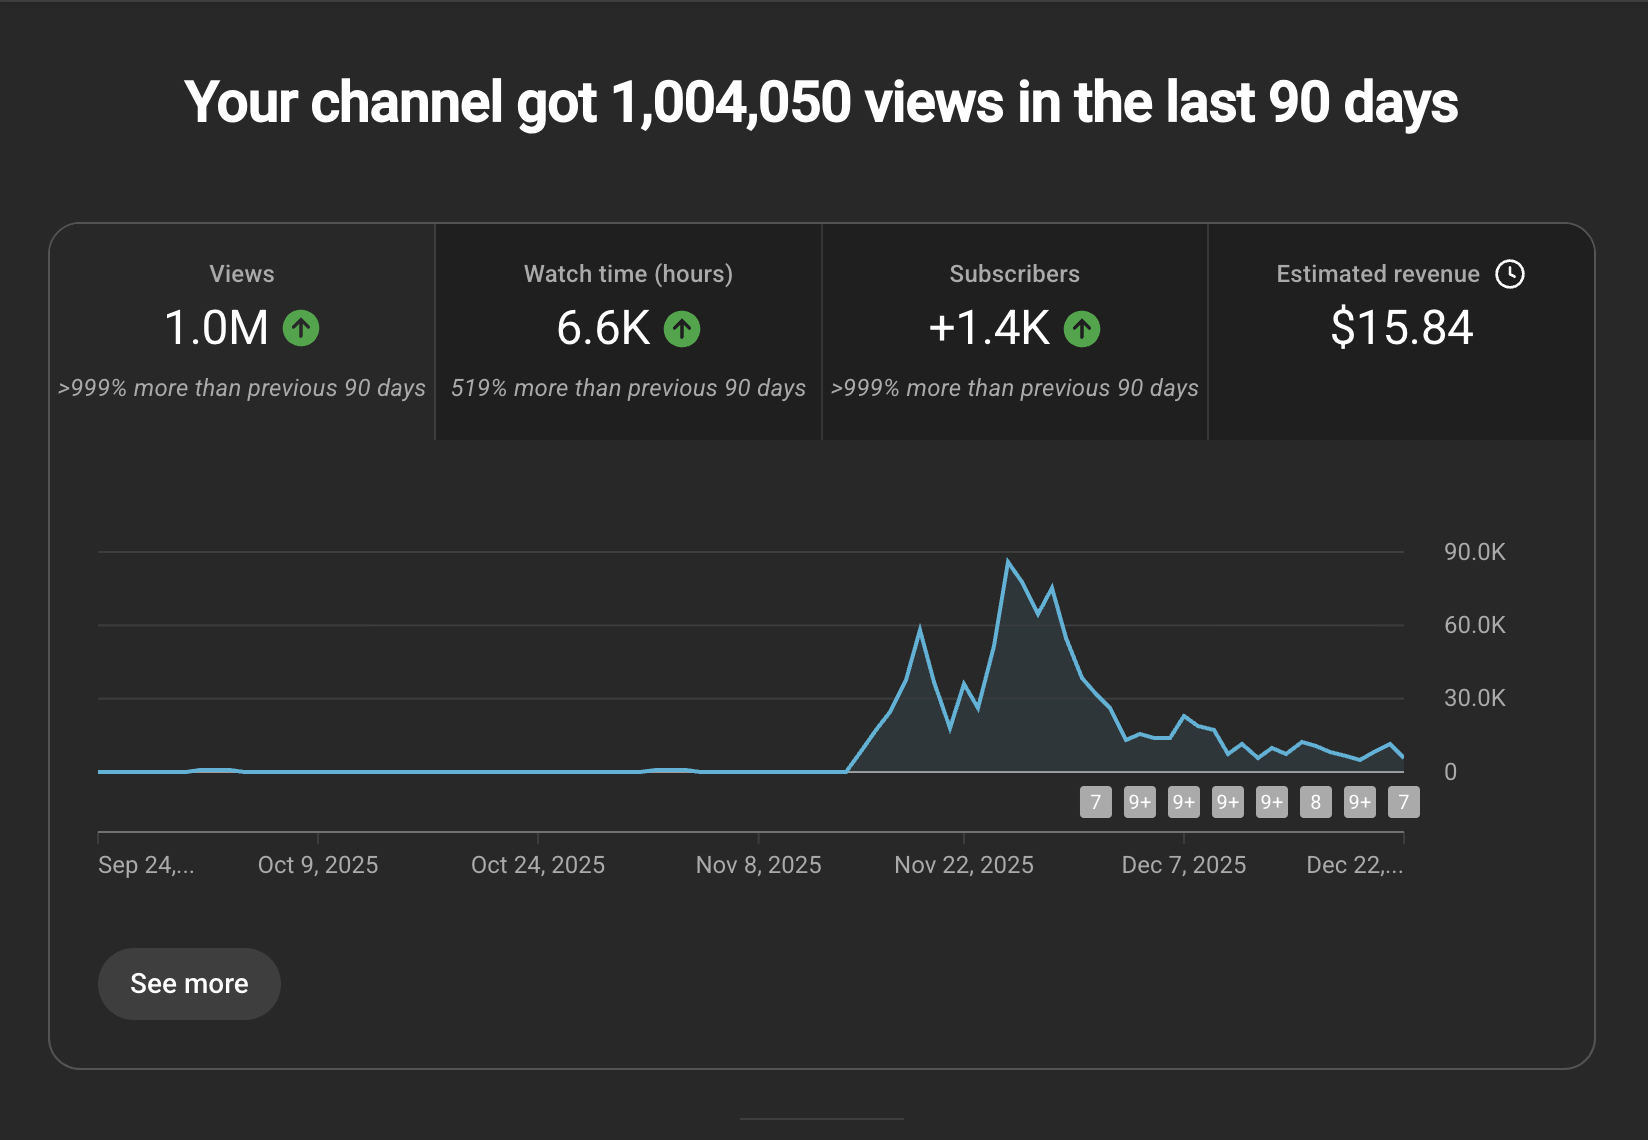Screen dimensions: 1648x1140
Task: Click the Nov 22, 2025 axis label
Action: pyautogui.click(x=963, y=865)
